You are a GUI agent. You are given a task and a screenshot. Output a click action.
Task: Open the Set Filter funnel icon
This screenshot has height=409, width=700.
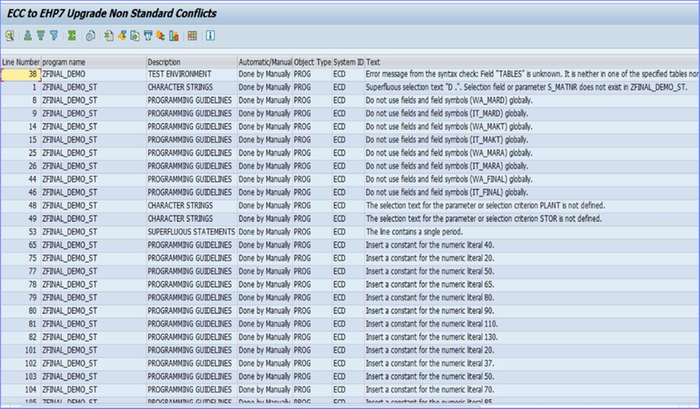[55, 36]
